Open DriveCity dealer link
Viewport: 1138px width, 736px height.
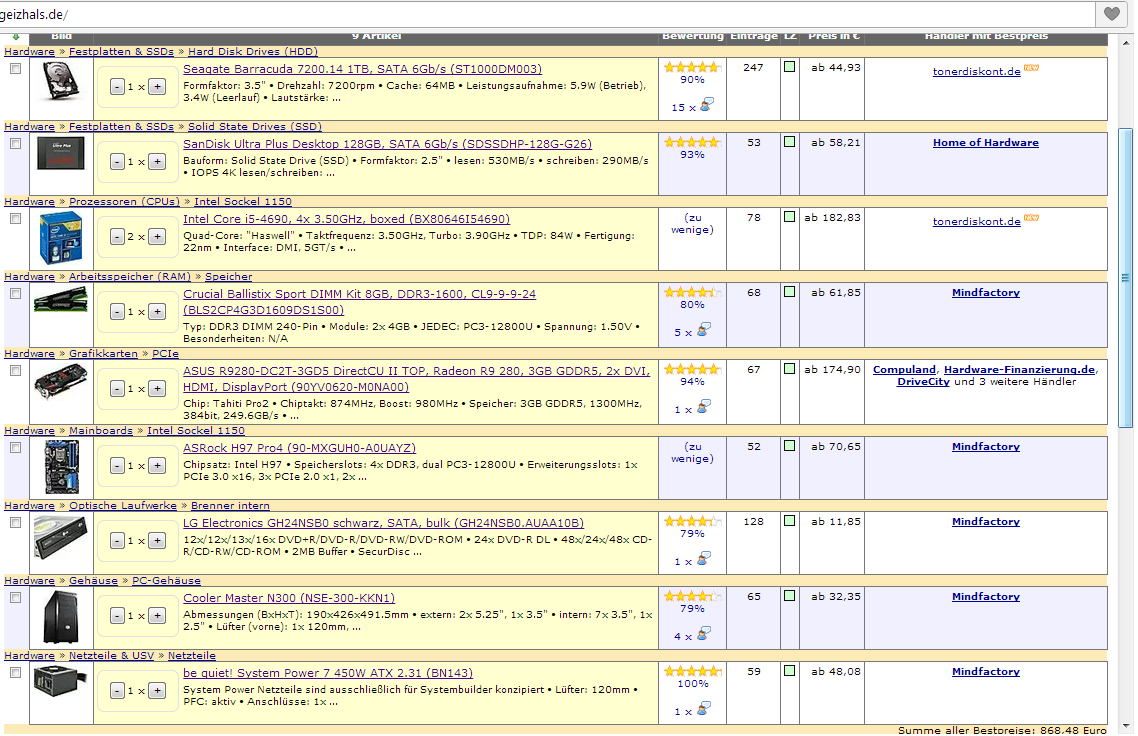tap(923, 382)
